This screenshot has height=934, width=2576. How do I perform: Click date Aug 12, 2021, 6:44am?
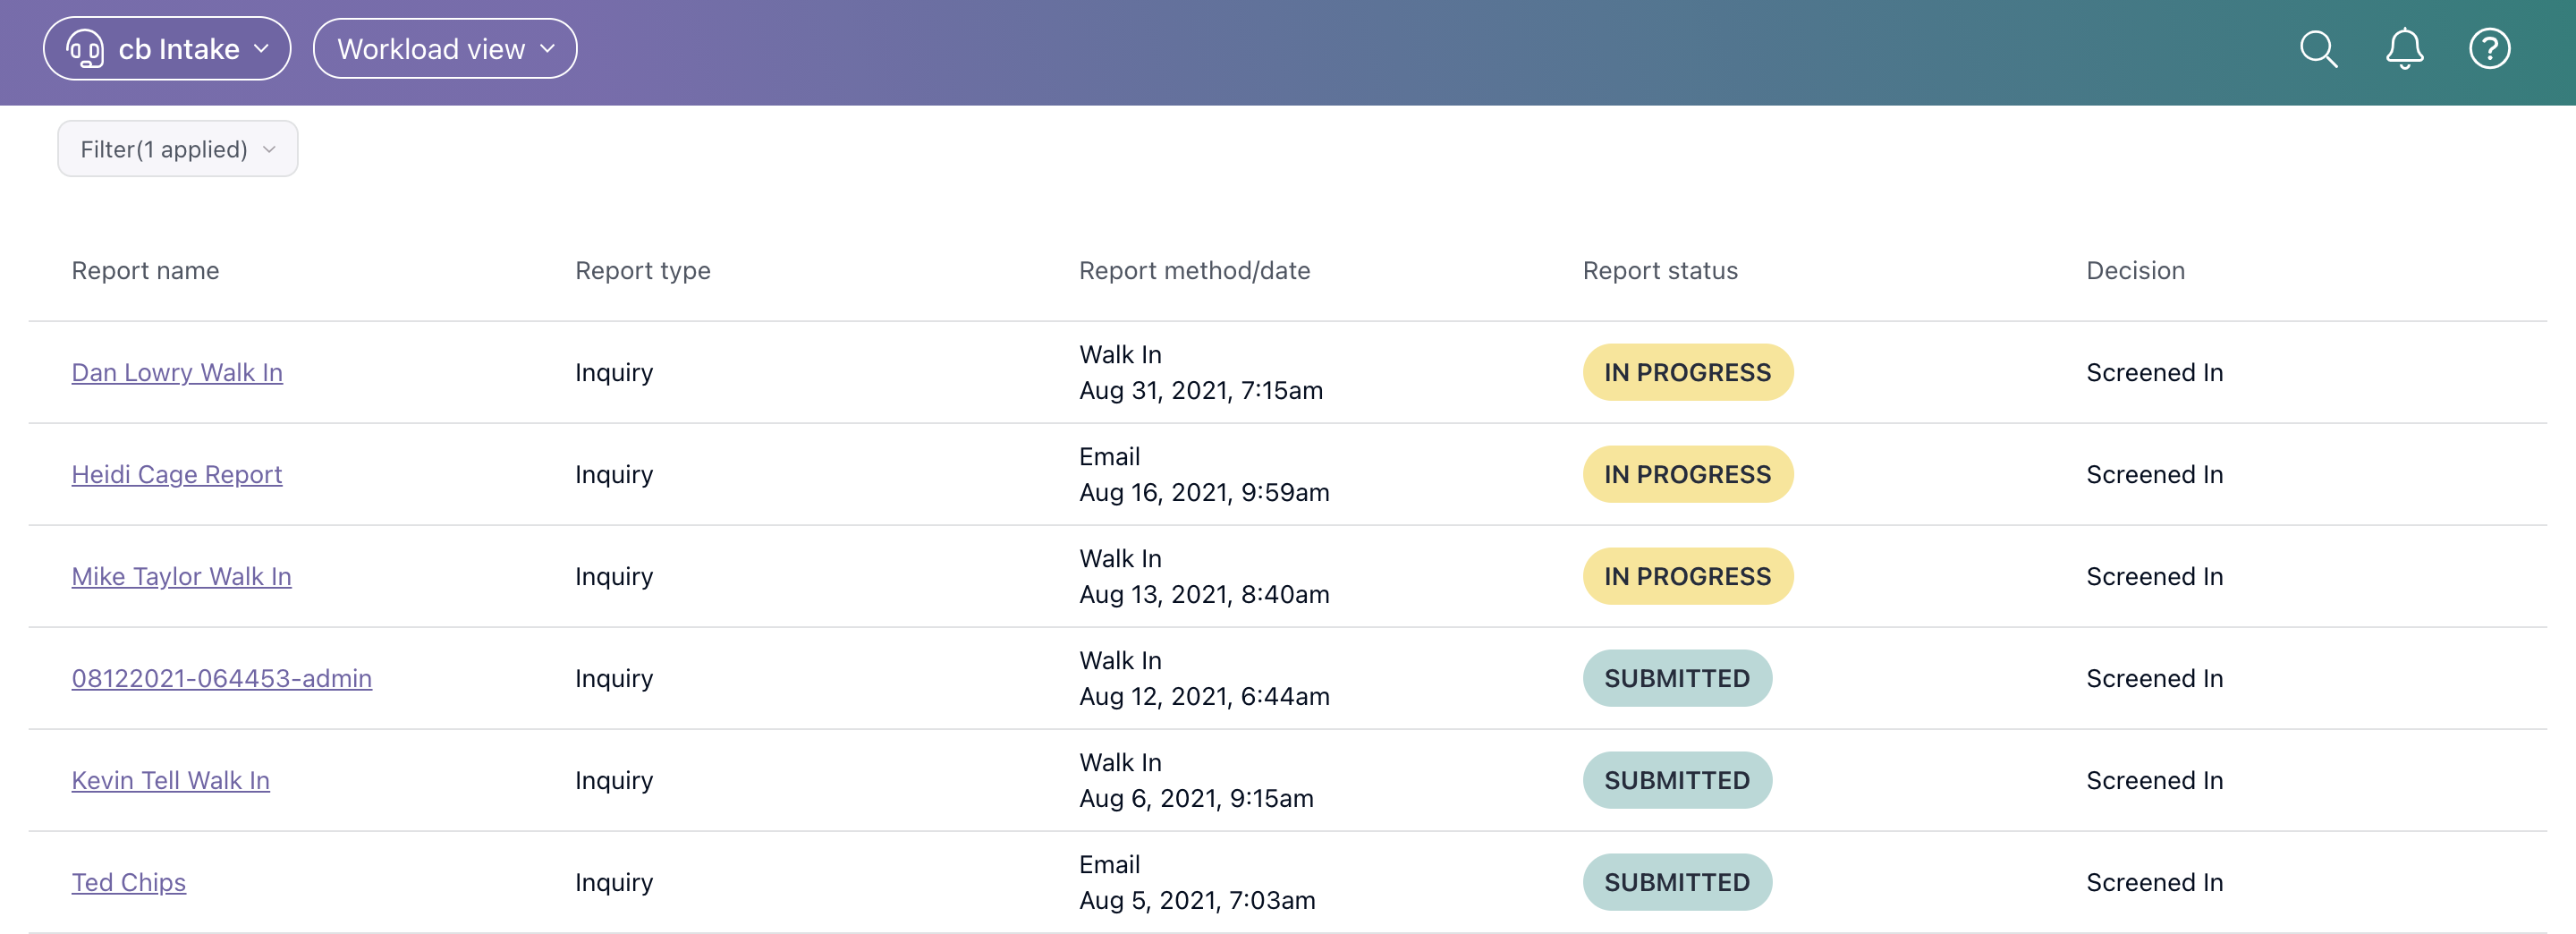tap(1204, 696)
